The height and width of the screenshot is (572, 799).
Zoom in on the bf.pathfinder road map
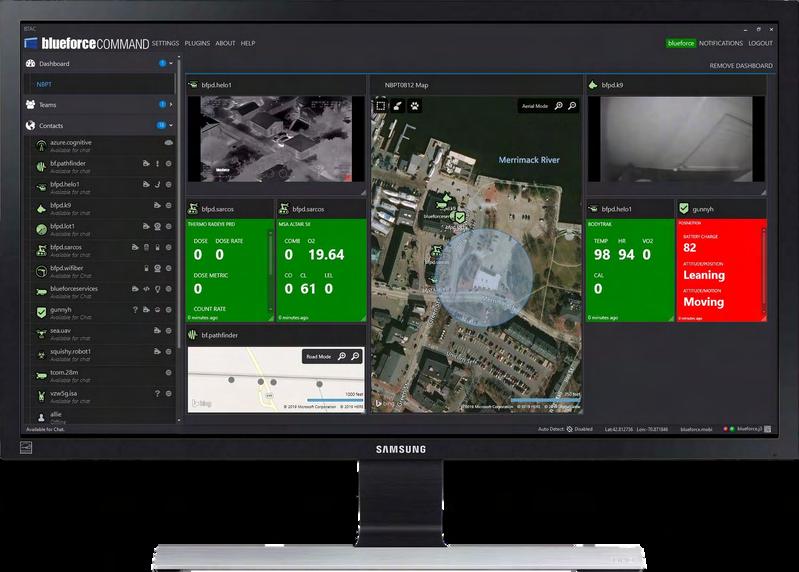pyautogui.click(x=342, y=356)
